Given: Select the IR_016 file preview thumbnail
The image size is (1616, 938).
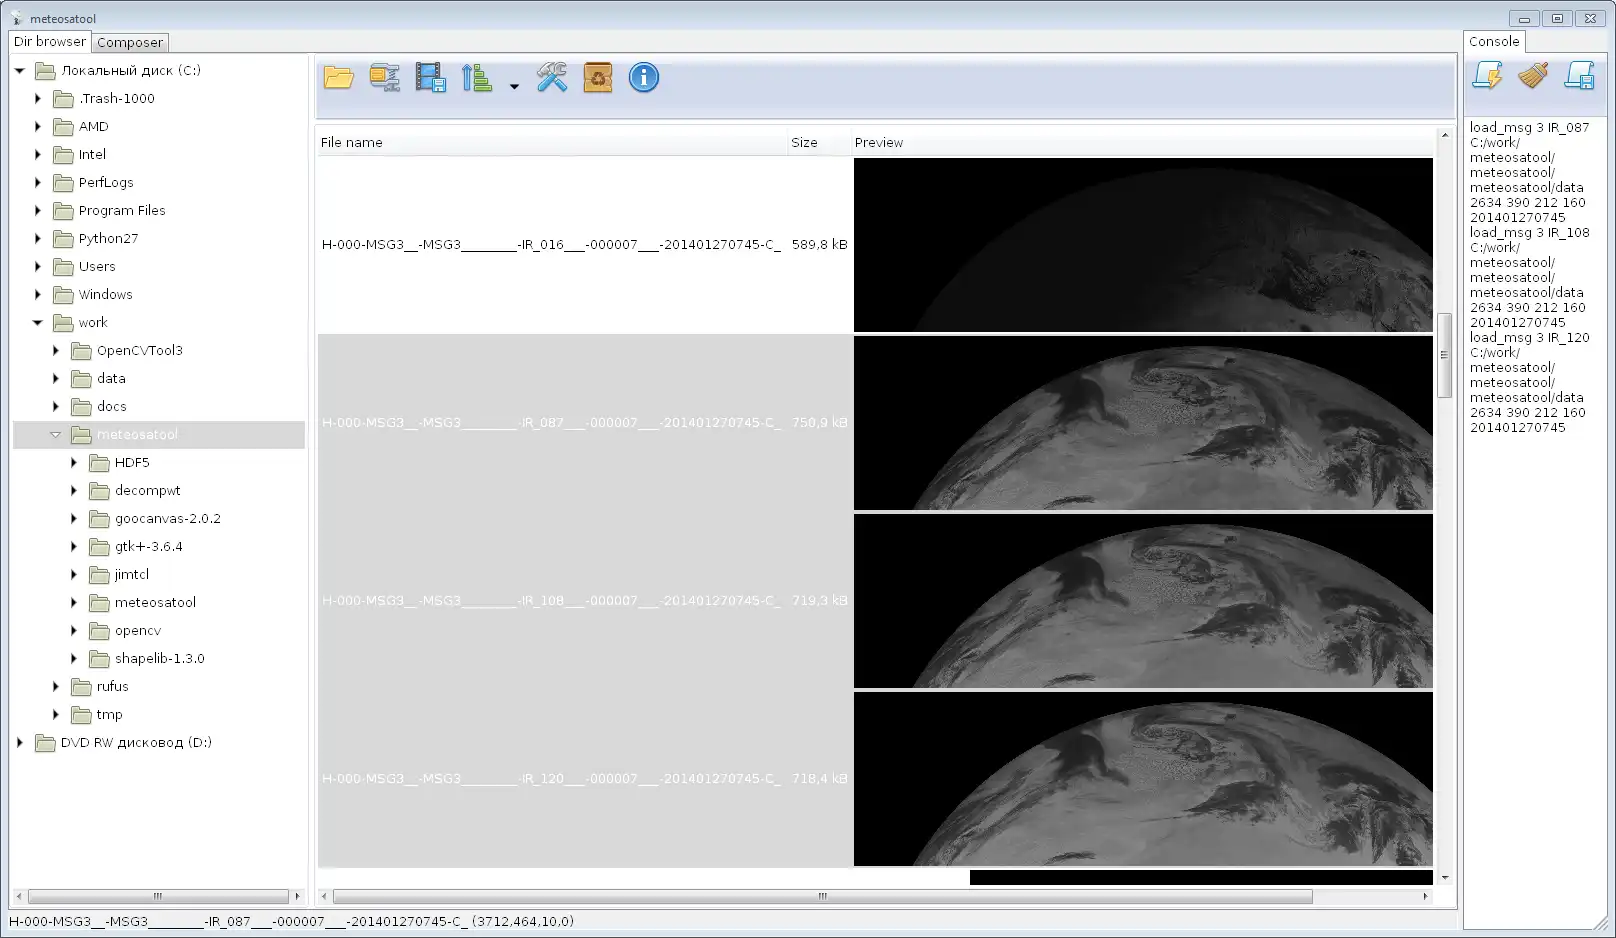Looking at the screenshot, I should click(x=1143, y=245).
